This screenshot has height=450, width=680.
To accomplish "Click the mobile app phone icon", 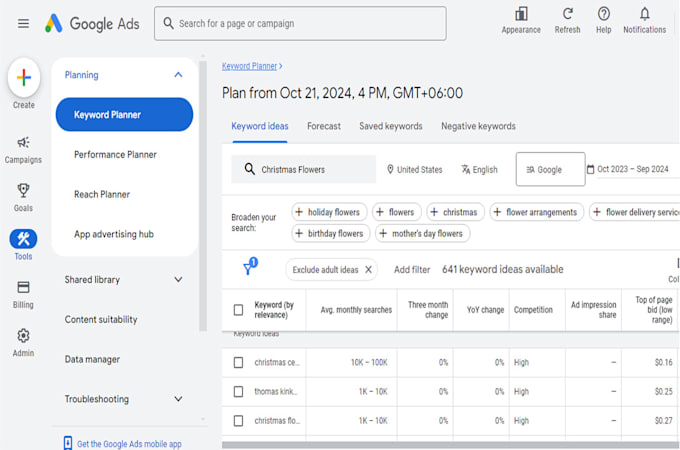I will (x=68, y=443).
